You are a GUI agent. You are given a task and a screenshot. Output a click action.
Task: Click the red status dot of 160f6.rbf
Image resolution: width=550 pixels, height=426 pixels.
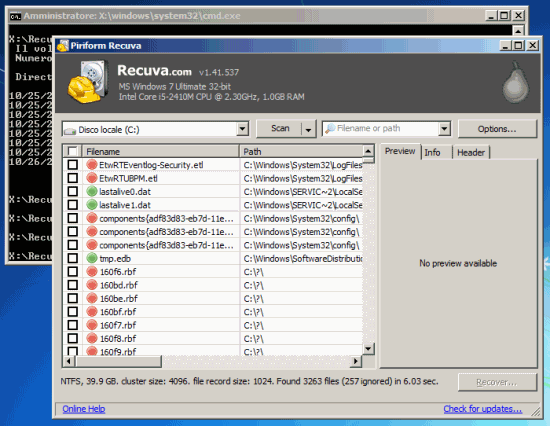click(x=92, y=272)
